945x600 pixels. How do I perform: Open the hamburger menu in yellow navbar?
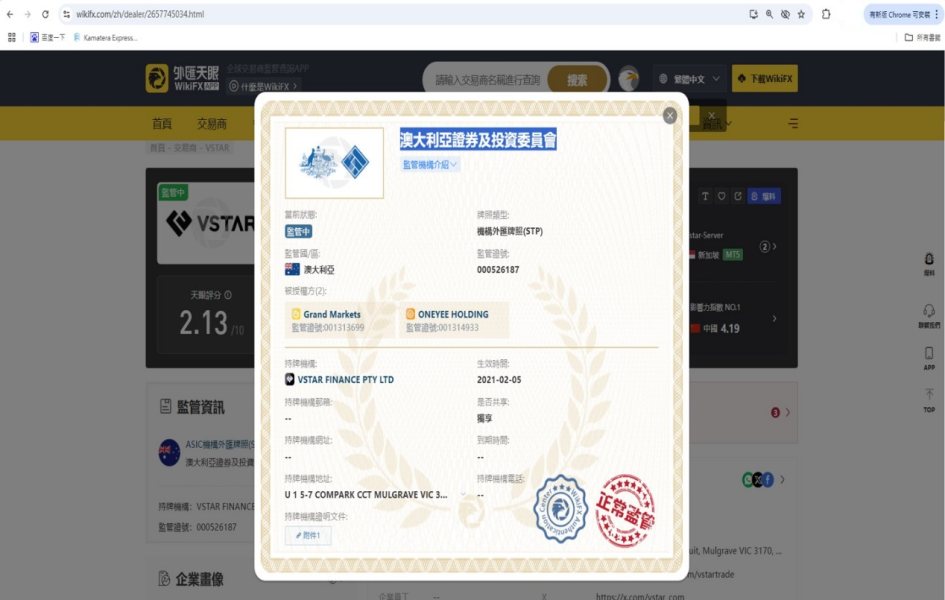pyautogui.click(x=793, y=123)
